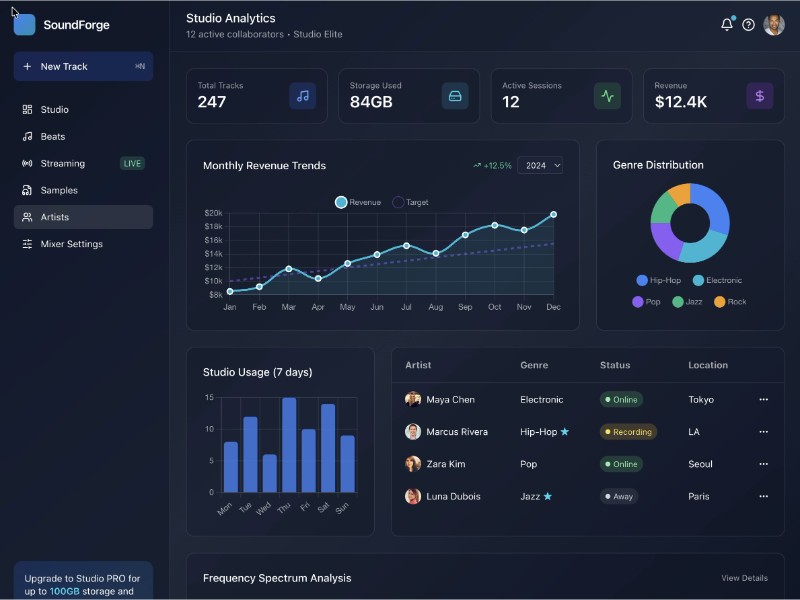The width and height of the screenshot is (800, 600).
Task: Click the Seoul location cell
Action: (x=700, y=464)
